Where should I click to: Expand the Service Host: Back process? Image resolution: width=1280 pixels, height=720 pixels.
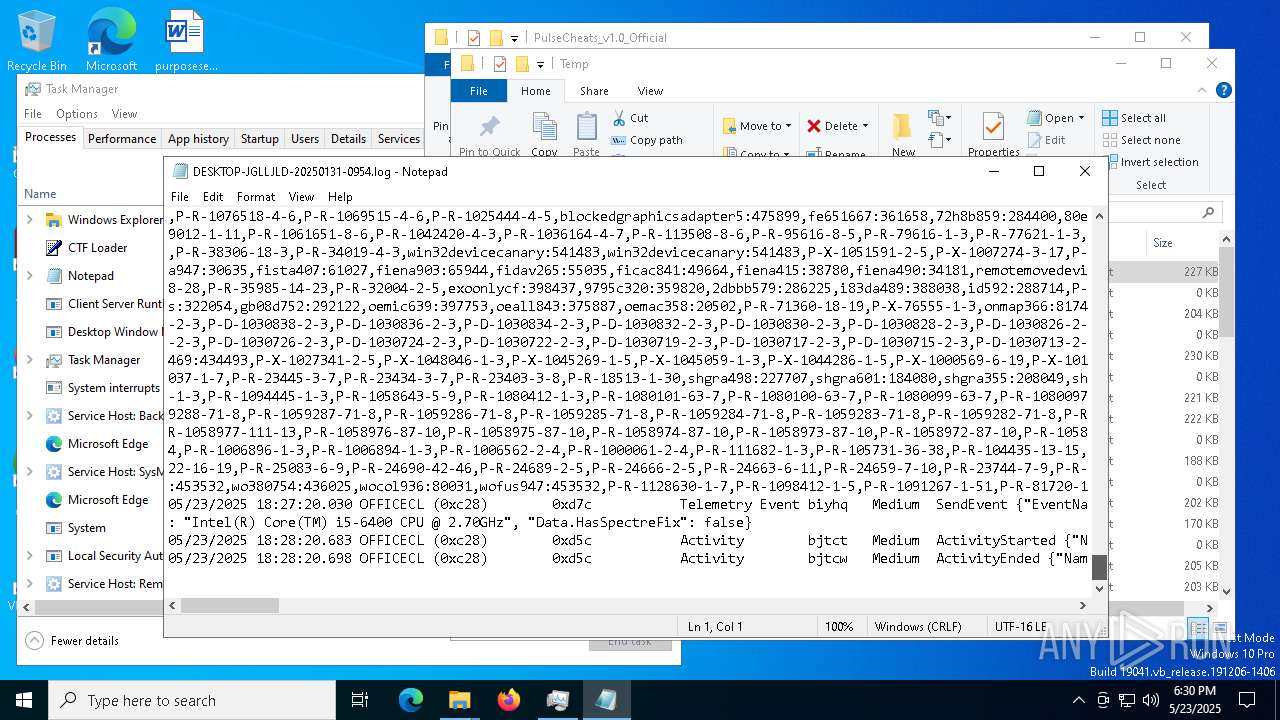(29, 416)
